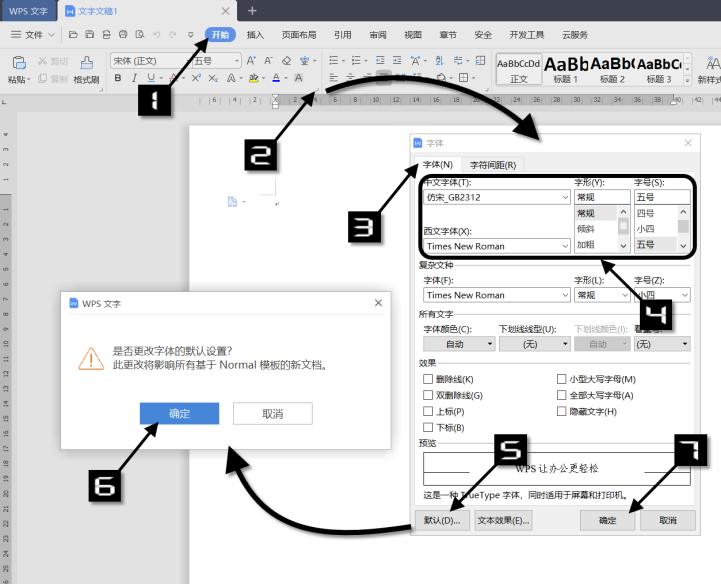Confirm with the blue 确定 button
The width and height of the screenshot is (721, 584).
click(179, 413)
